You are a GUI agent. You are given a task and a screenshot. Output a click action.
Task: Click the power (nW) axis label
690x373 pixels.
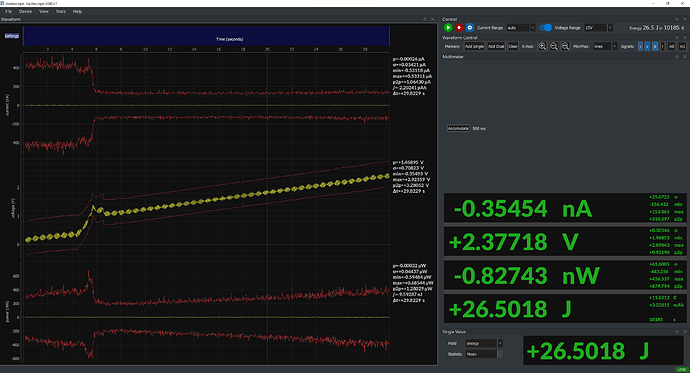(x=7, y=311)
